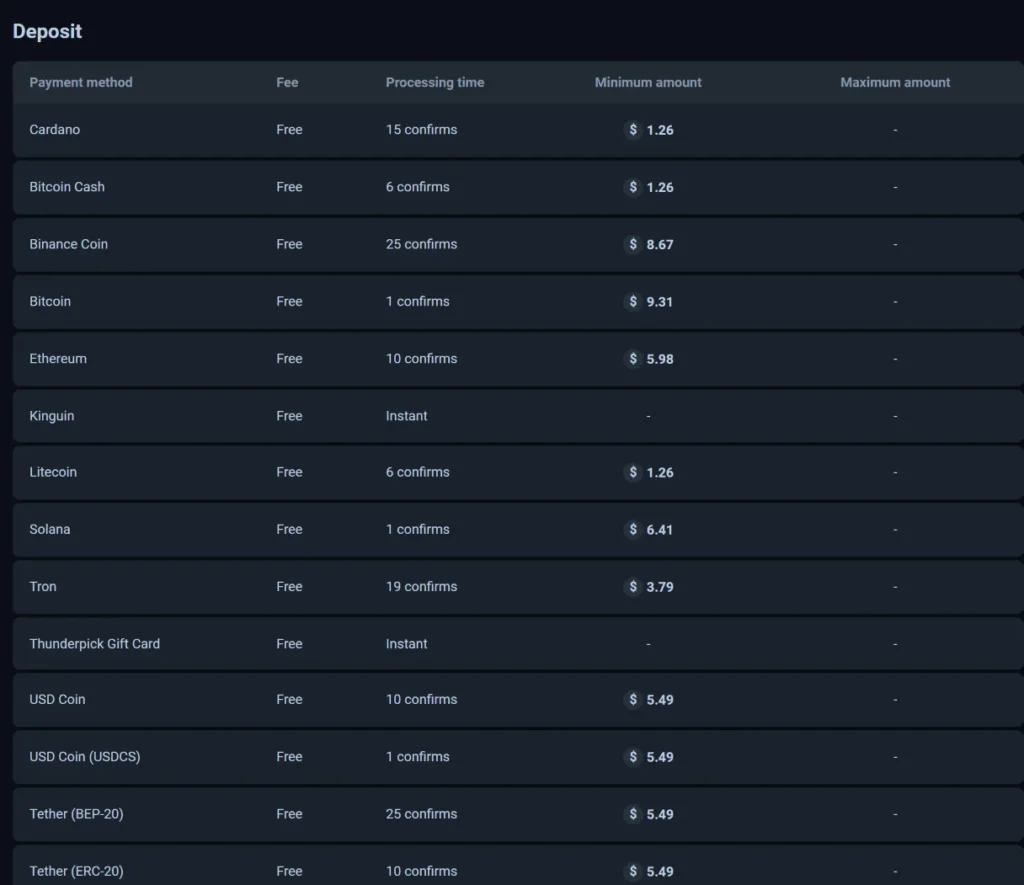Click the "Bitcoin" name in the 9.31 row
This screenshot has height=885, width=1024.
pyautogui.click(x=50, y=301)
